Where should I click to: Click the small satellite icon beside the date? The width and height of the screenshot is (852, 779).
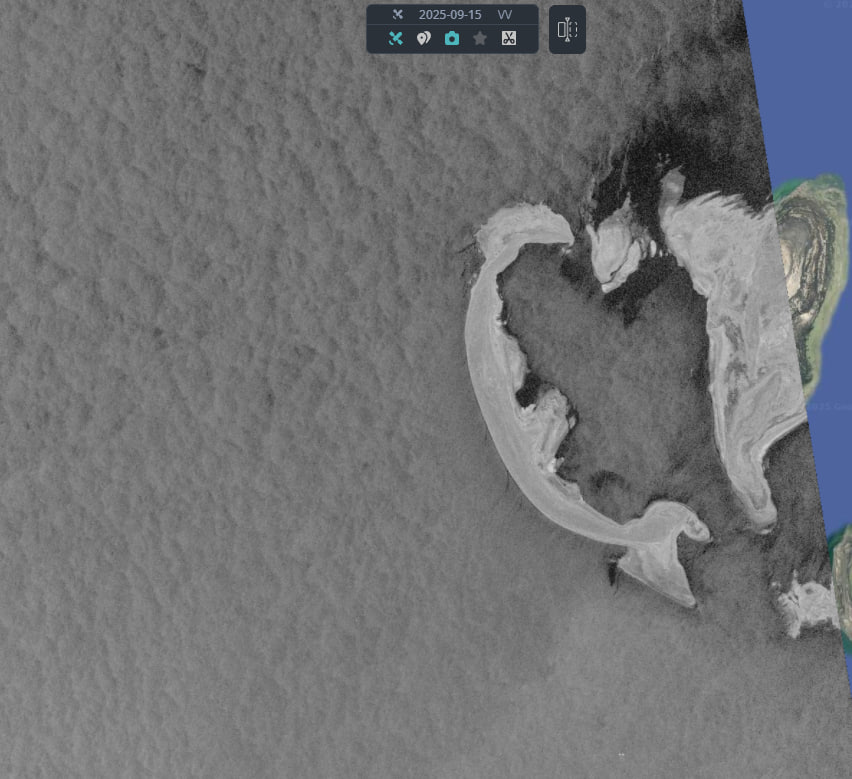click(x=397, y=15)
